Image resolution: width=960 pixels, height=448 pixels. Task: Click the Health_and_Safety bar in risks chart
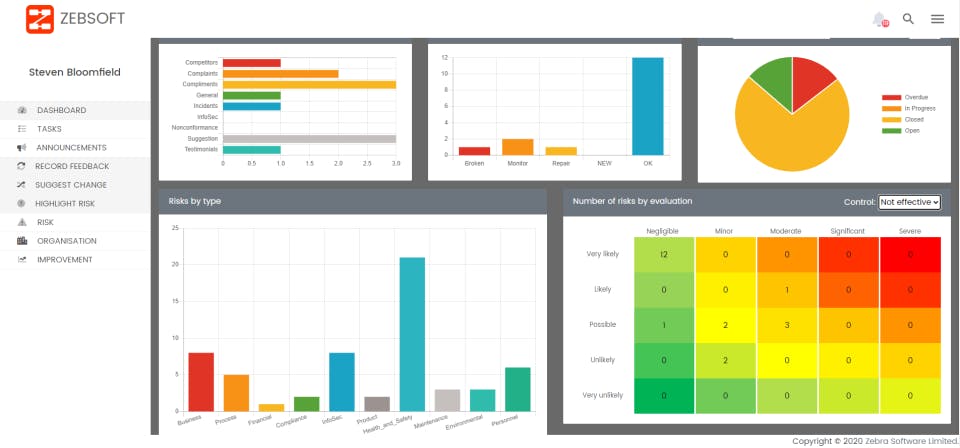(412, 334)
